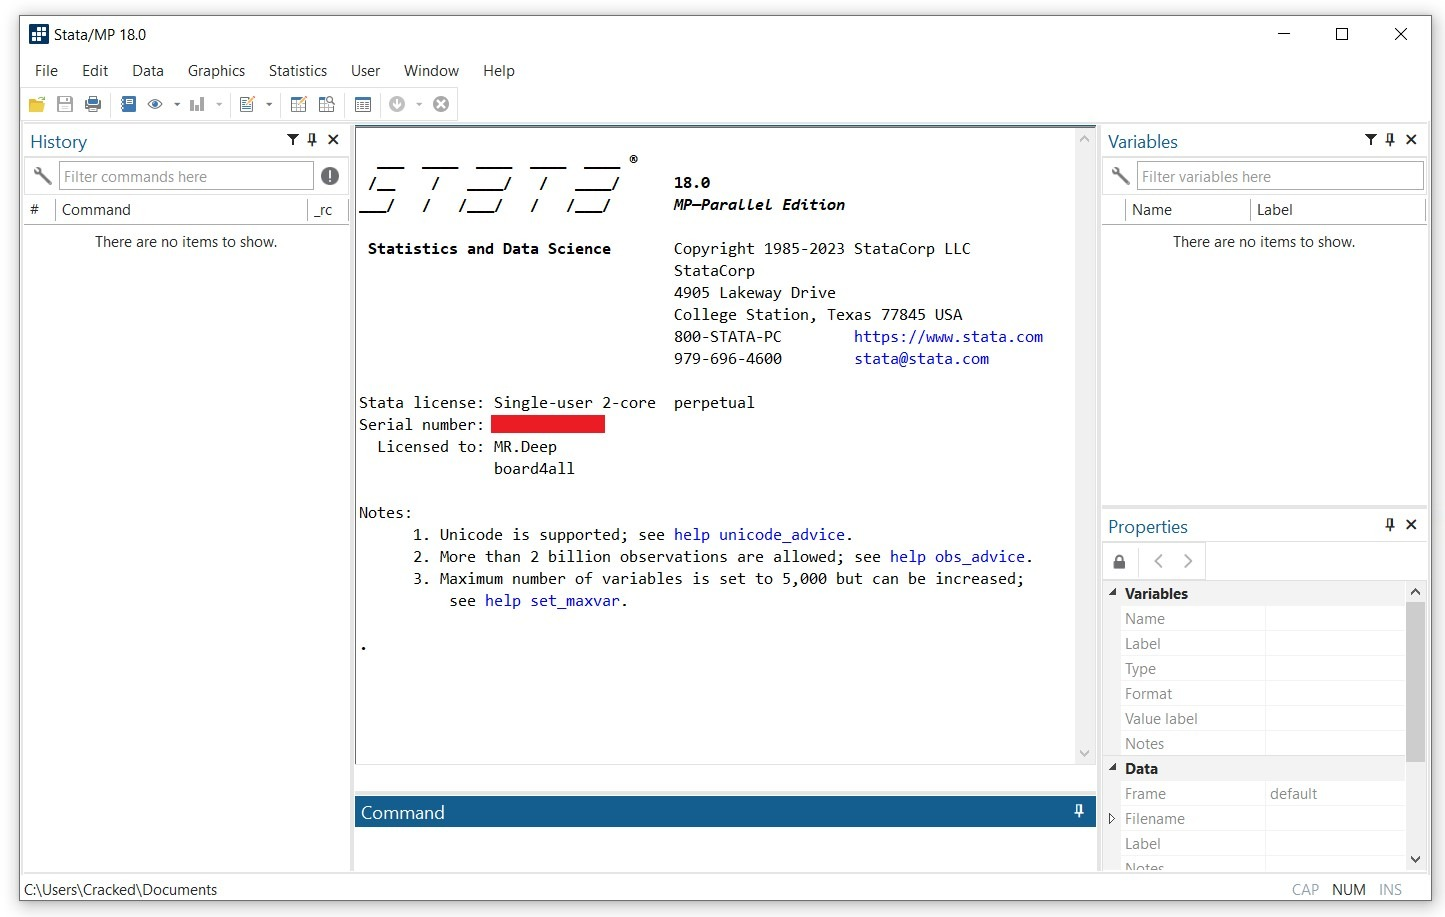Toggle pin on the History panel
This screenshot has height=917, width=1445.
tap(312, 140)
